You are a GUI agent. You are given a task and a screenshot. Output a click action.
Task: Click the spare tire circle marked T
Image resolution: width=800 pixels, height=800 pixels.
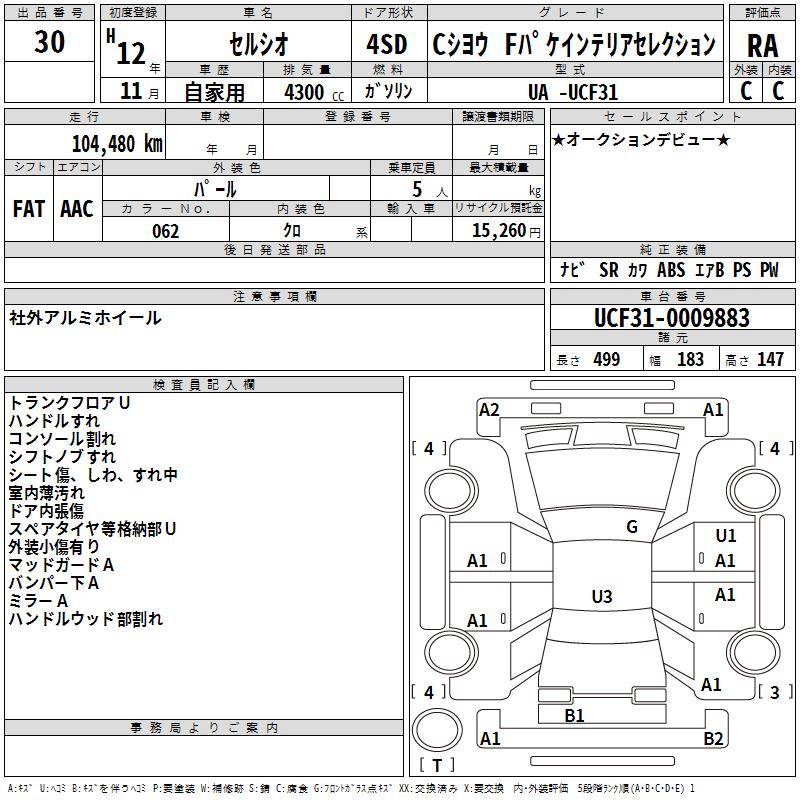tap(437, 730)
